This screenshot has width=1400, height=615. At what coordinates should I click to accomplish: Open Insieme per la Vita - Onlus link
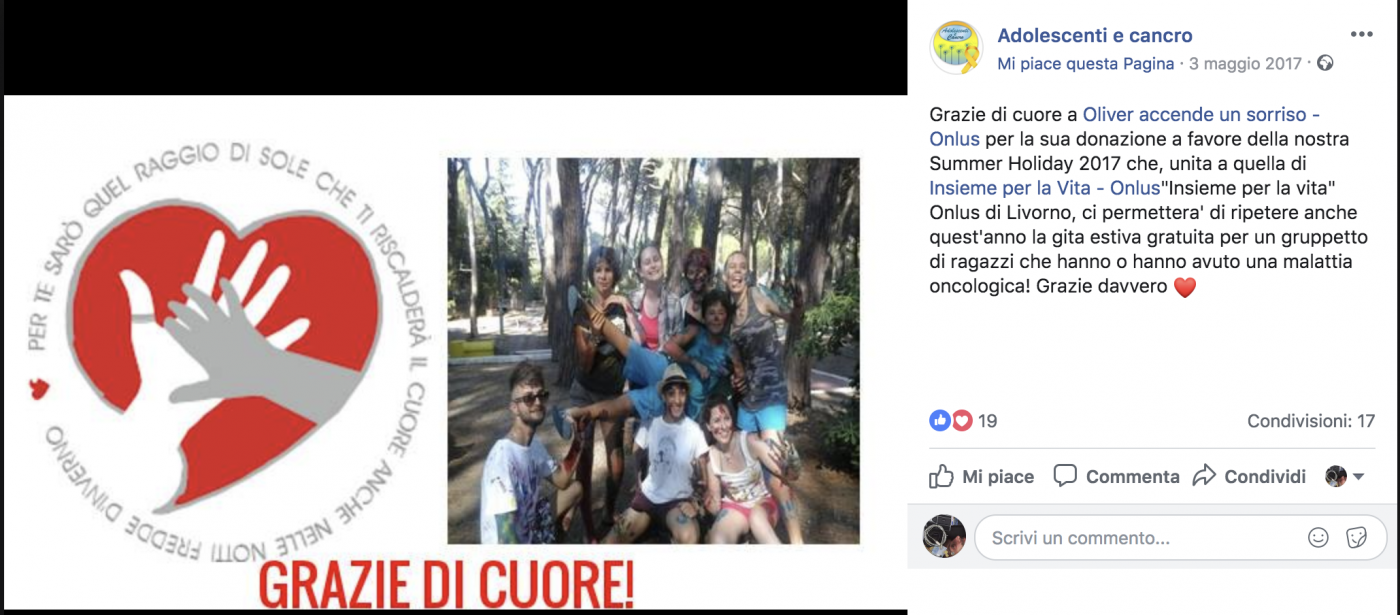(1044, 187)
